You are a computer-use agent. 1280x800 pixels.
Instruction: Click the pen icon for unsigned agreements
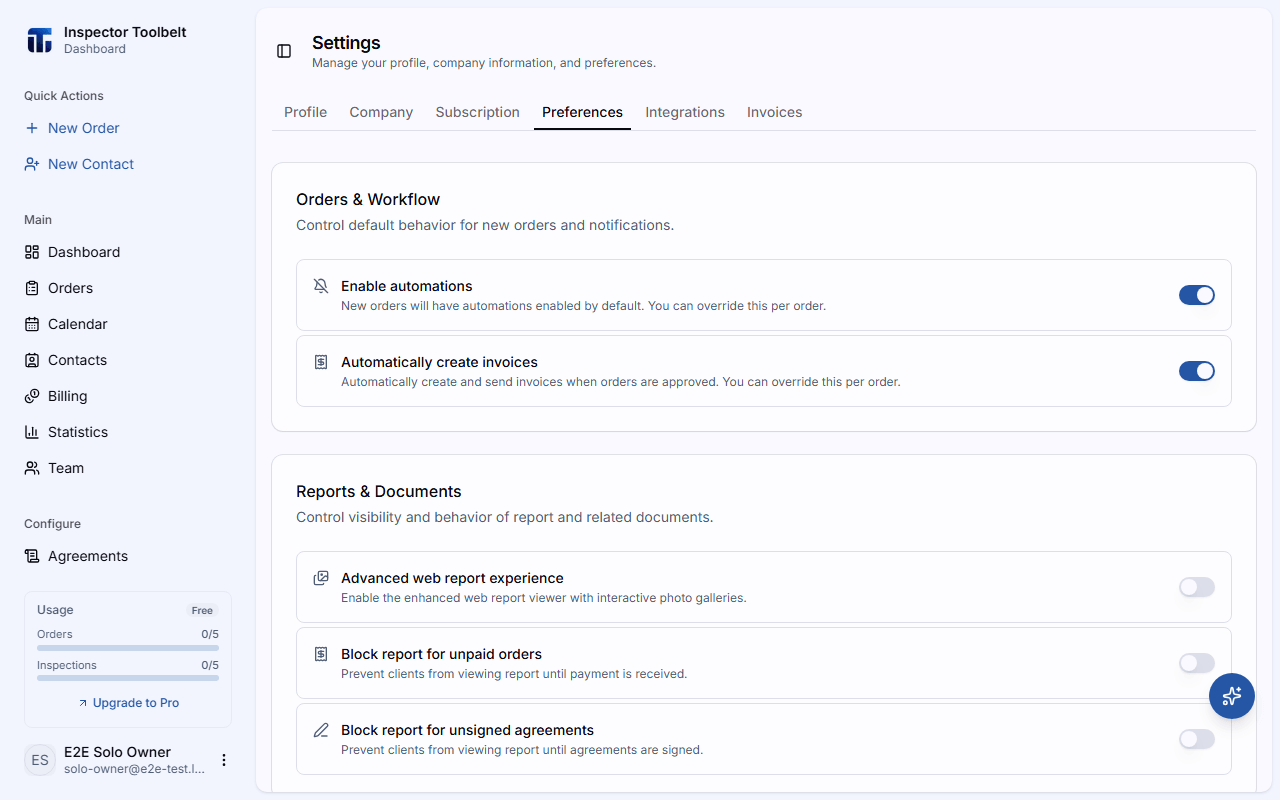321,730
